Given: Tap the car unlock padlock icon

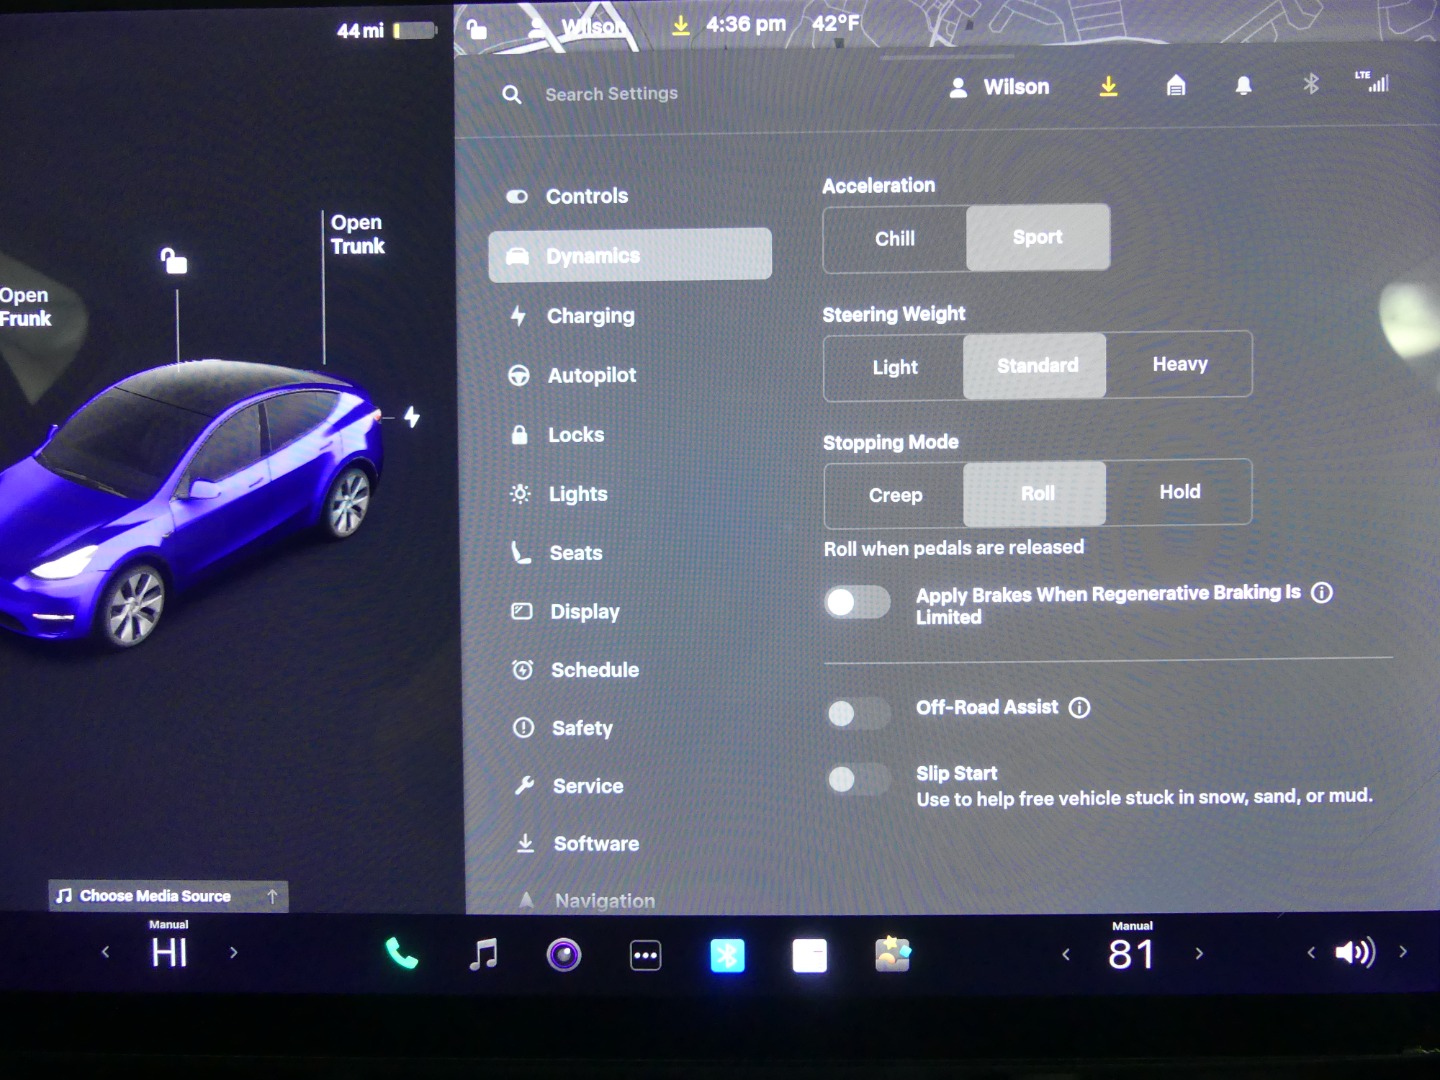Looking at the screenshot, I should (174, 261).
